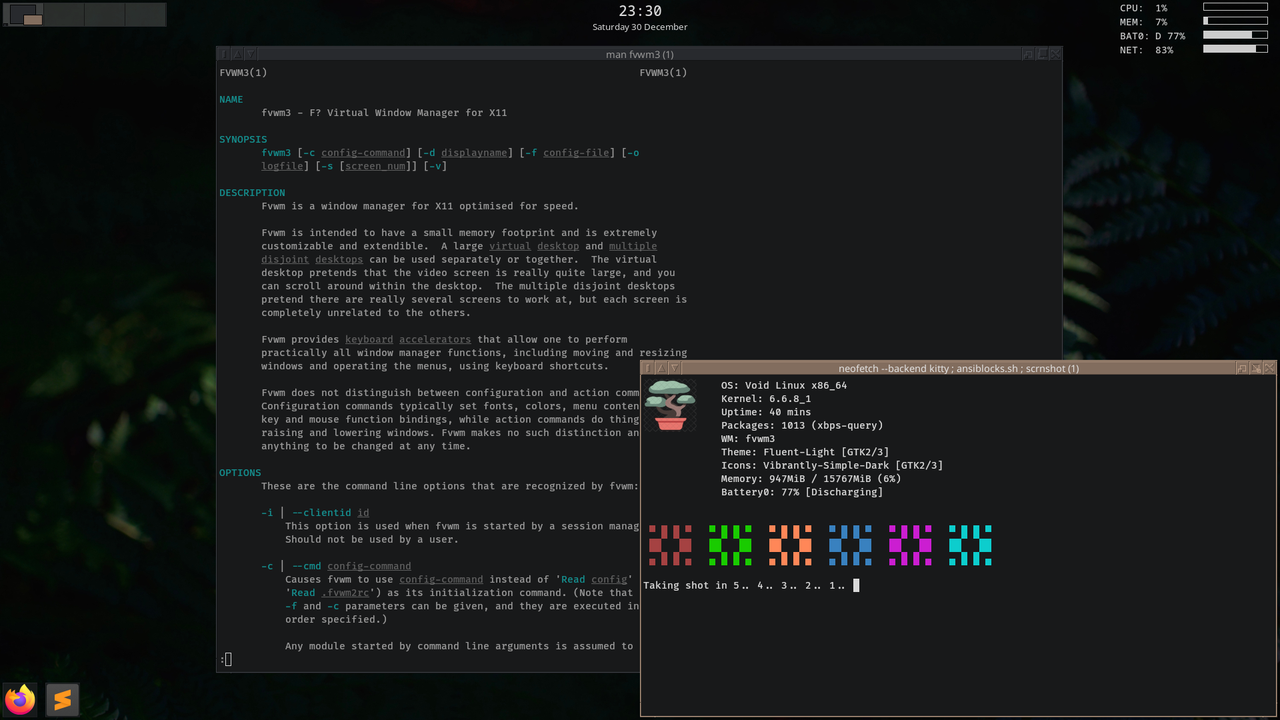Click down-triangle titlebar button of neofetch window
1280x720 pixels.
[x=674, y=368]
